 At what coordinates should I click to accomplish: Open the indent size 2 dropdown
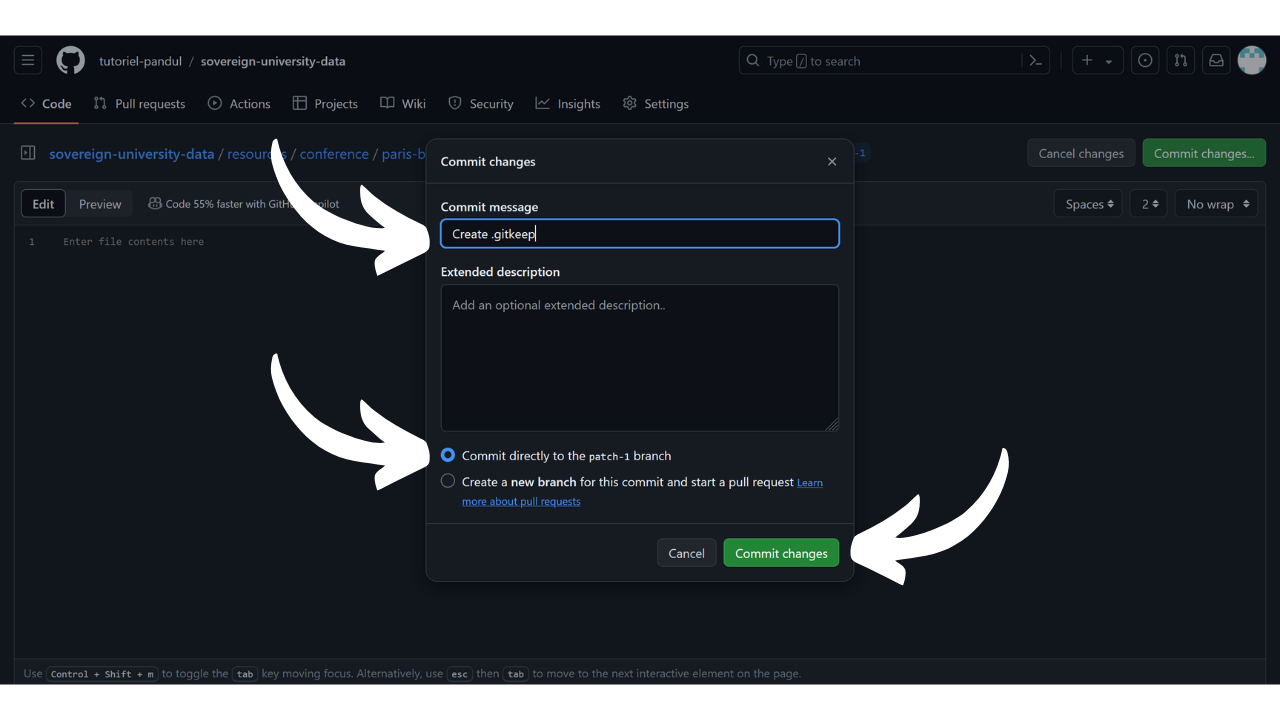[1150, 204]
